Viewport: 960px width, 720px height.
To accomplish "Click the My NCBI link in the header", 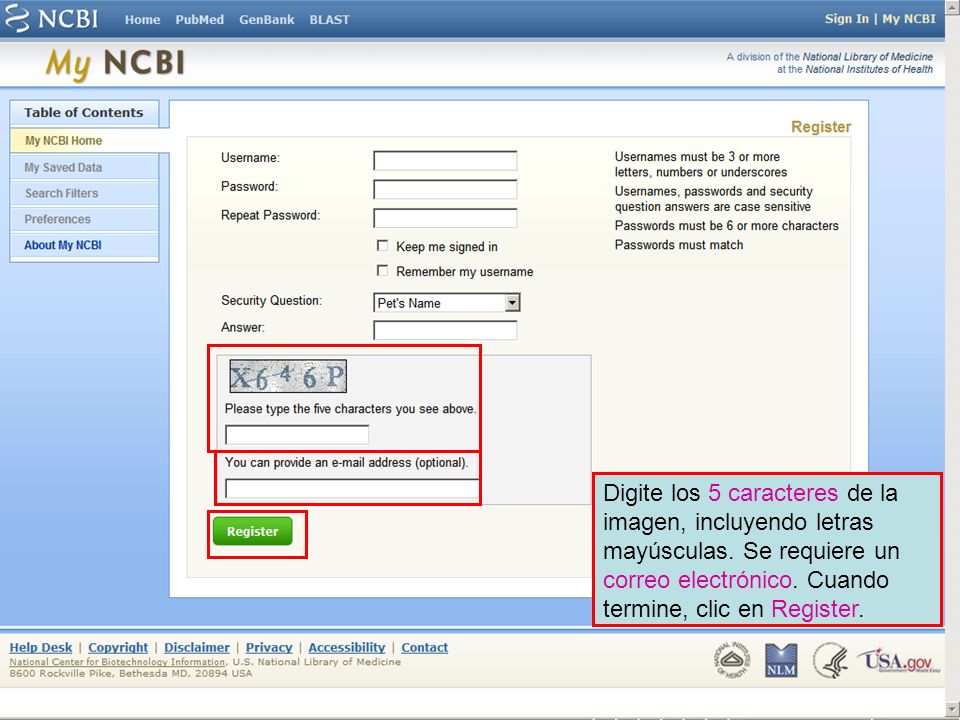I will (909, 19).
